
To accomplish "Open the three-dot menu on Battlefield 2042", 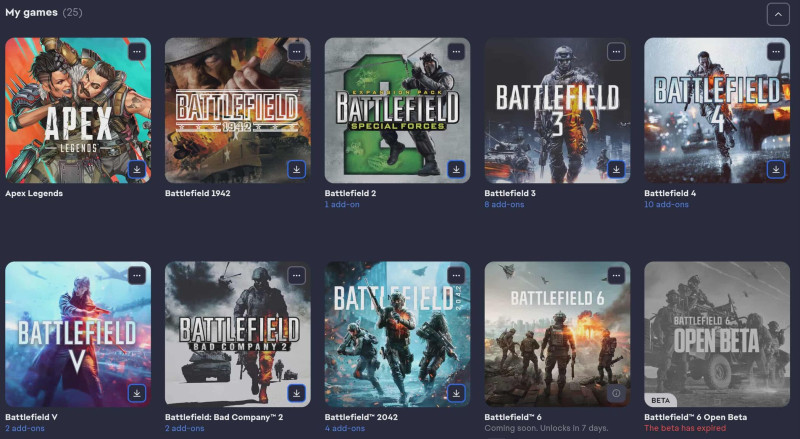I will [x=456, y=276].
